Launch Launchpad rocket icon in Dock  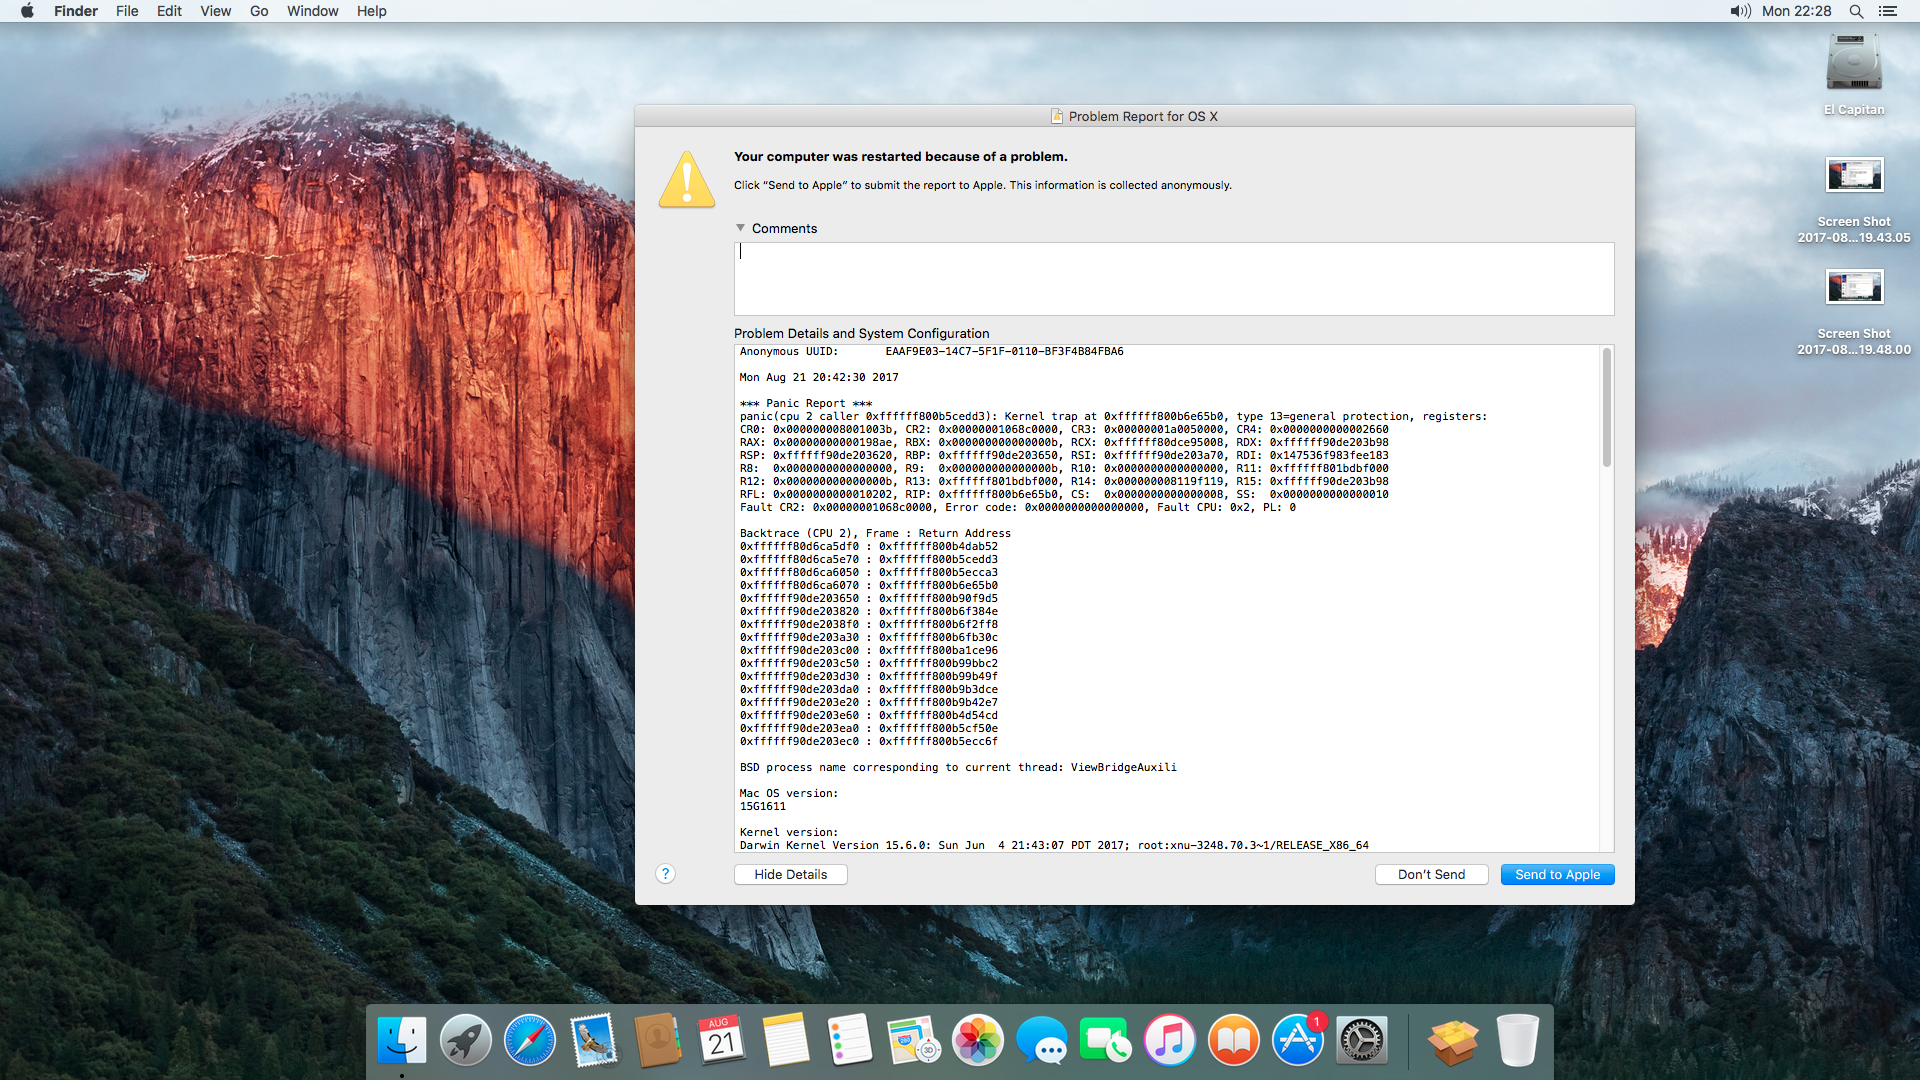[466, 1040]
